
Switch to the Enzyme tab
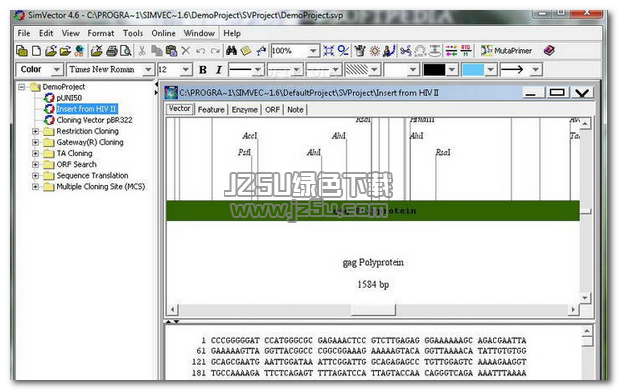[244, 109]
